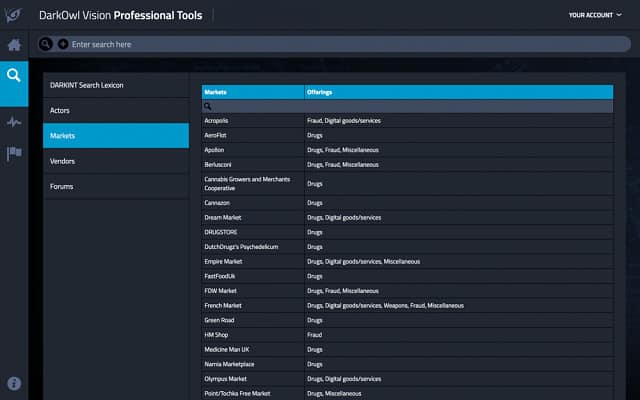Viewport: 640px width, 400px height.
Task: Select the HM Shop market row
Action: (407, 335)
